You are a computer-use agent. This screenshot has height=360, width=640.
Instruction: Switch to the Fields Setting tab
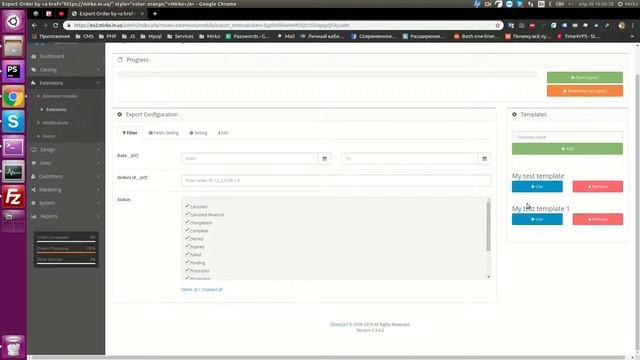(163, 133)
